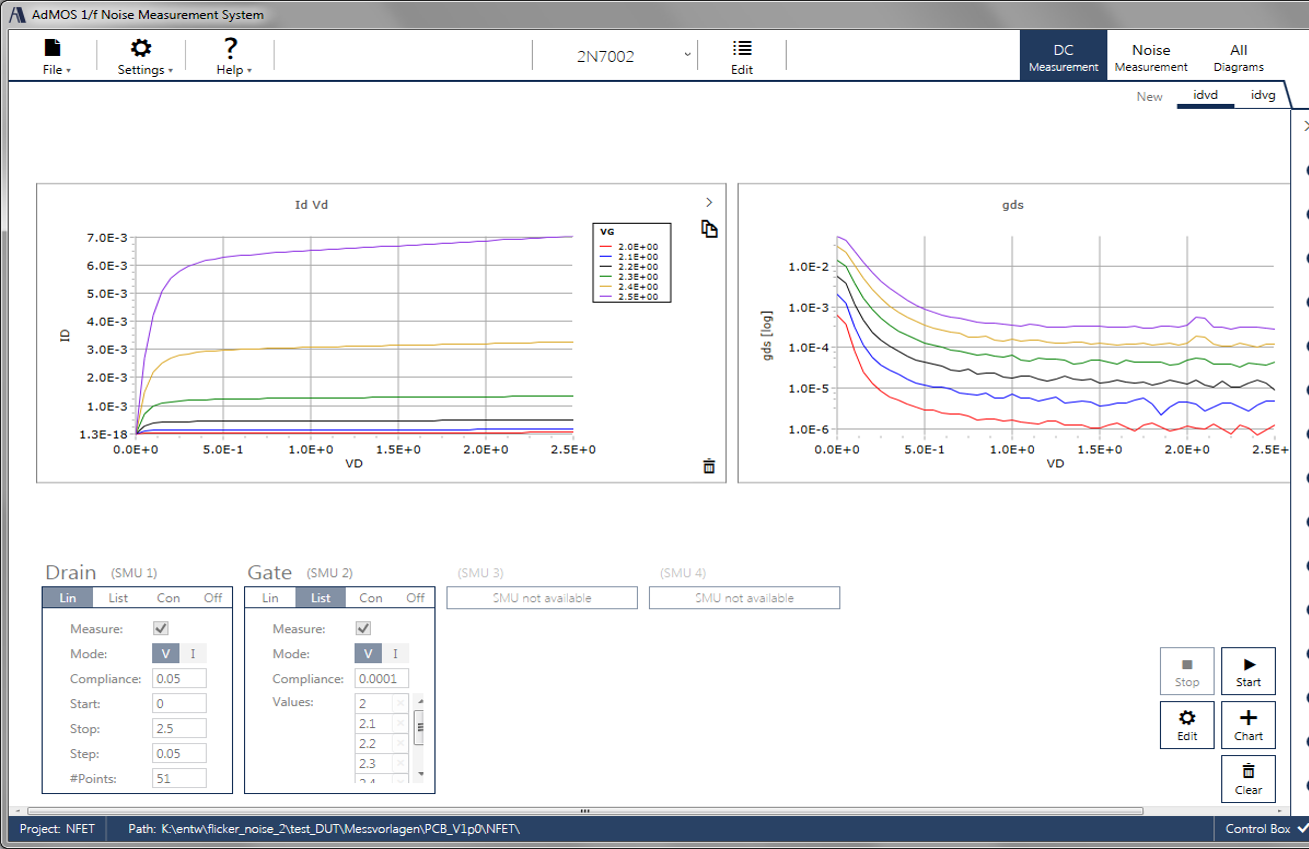
Task: Click the gds chart title
Action: [1013, 205]
